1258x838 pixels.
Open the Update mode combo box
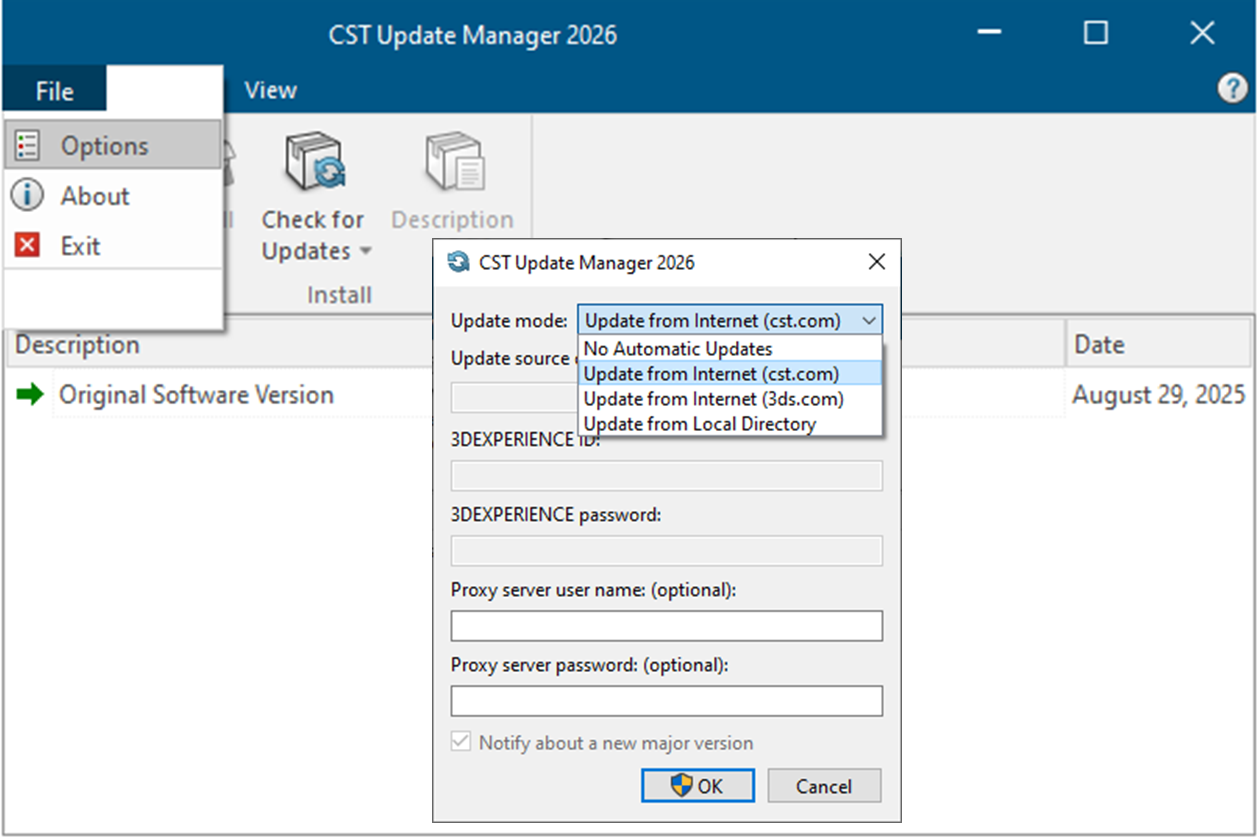pos(729,321)
